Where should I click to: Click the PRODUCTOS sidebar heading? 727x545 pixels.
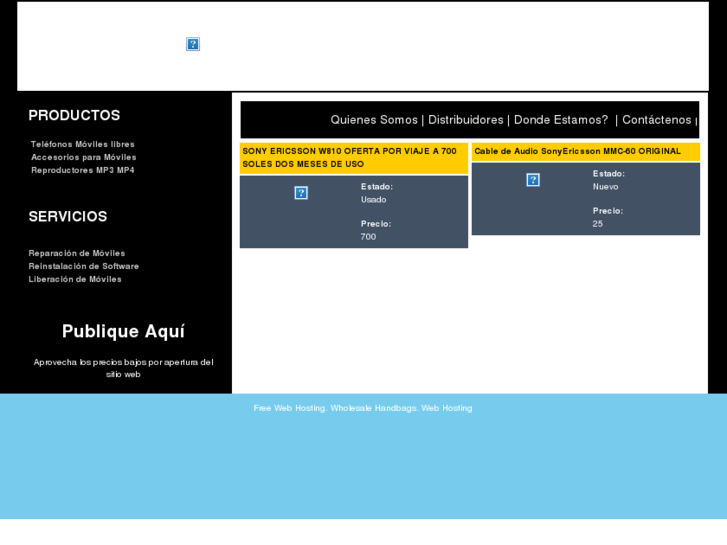click(74, 115)
